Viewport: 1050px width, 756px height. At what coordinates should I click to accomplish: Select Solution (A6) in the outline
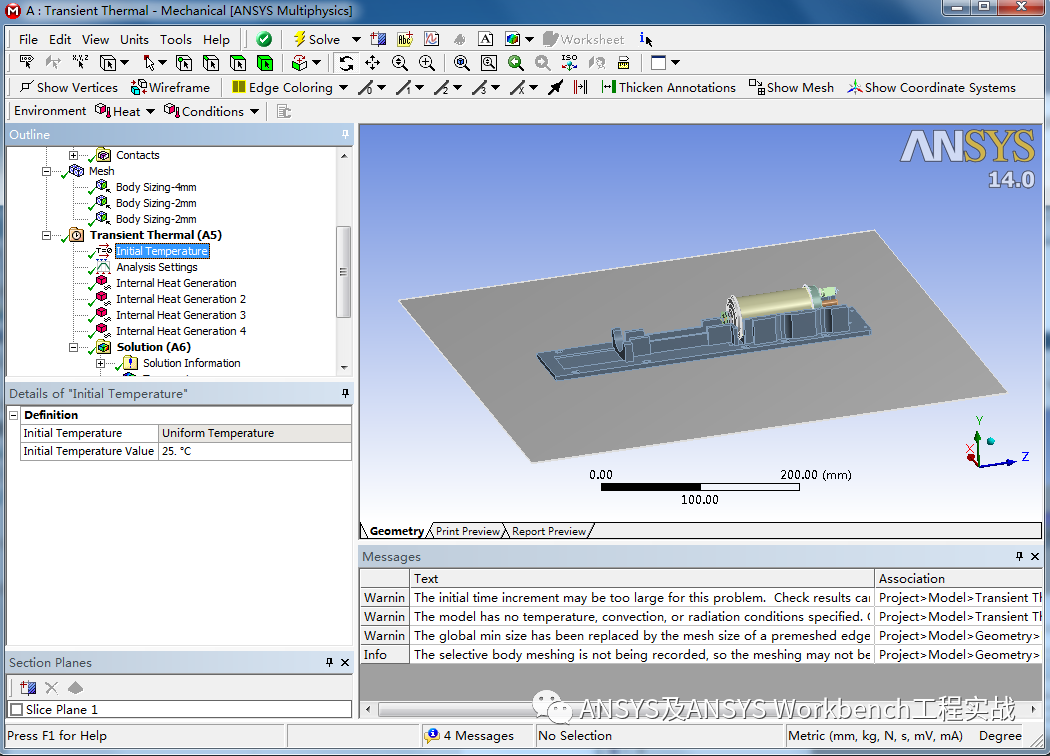[x=153, y=348]
